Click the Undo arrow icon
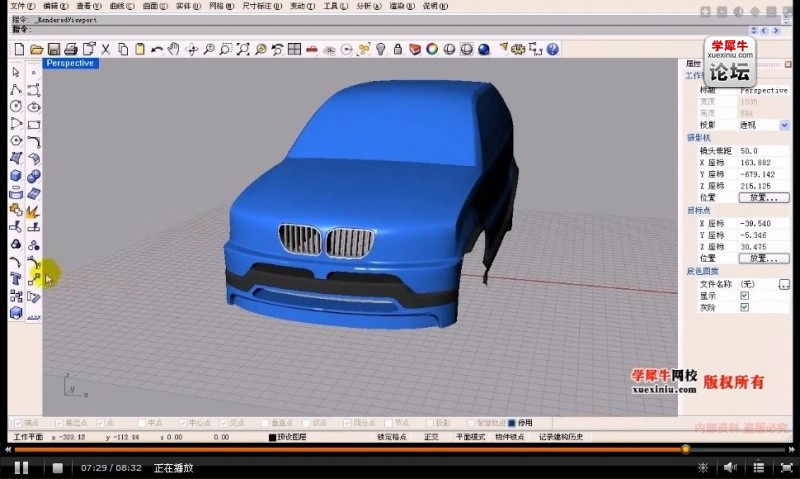The width and height of the screenshot is (800, 479). [157, 49]
